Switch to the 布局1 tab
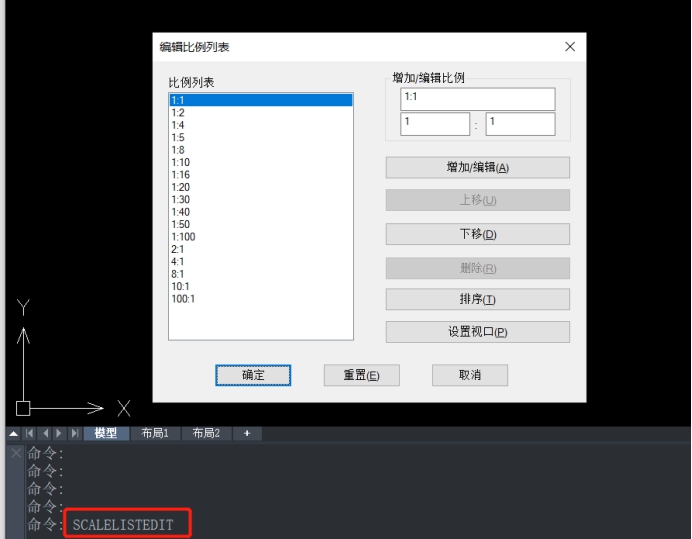This screenshot has height=539, width=692. click(154, 434)
